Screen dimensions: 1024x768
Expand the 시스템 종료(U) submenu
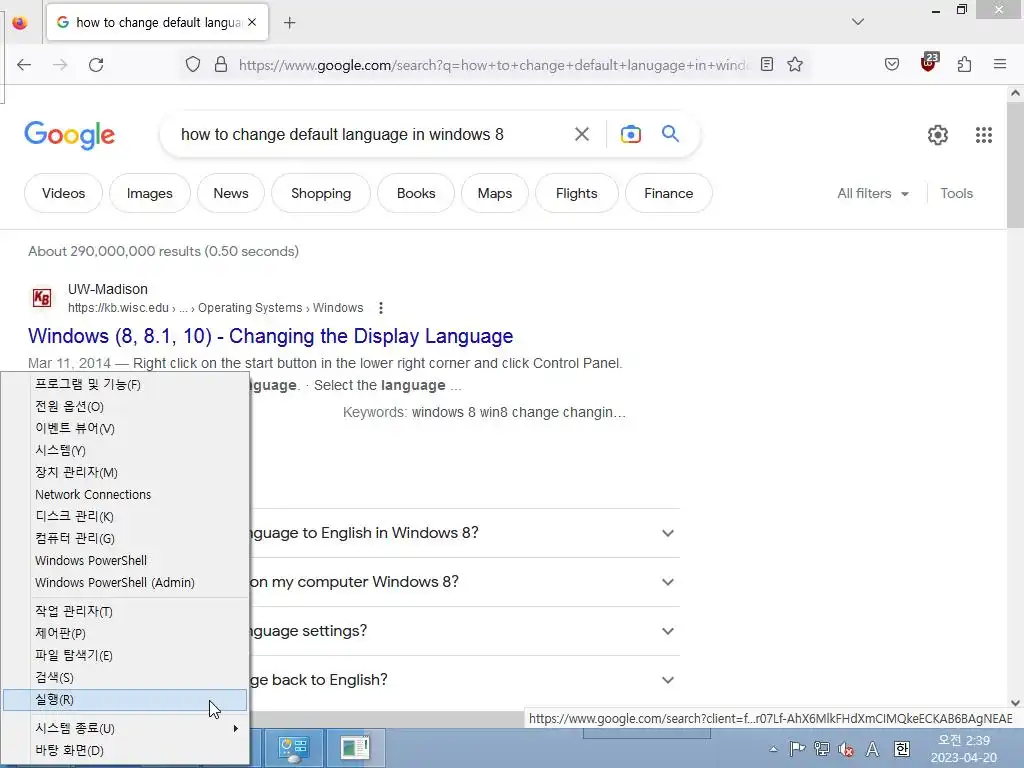coord(125,728)
